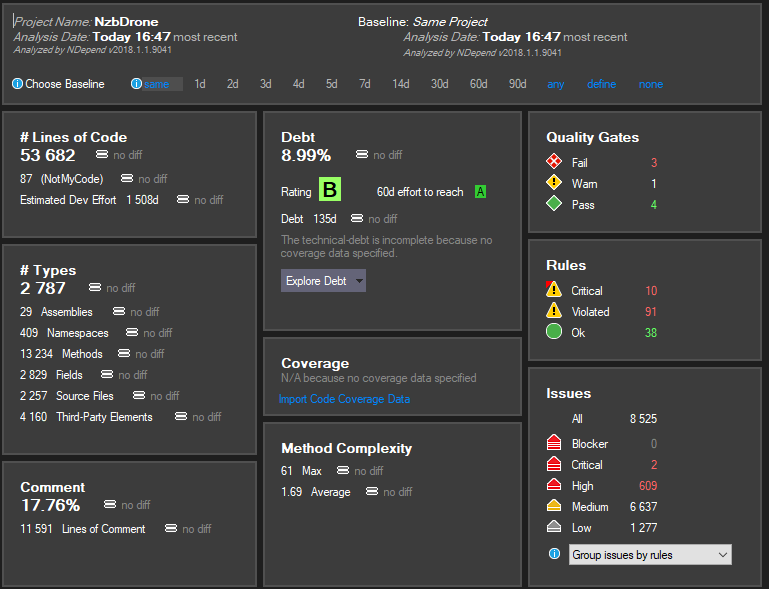Click the small green A rating badge

481,192
